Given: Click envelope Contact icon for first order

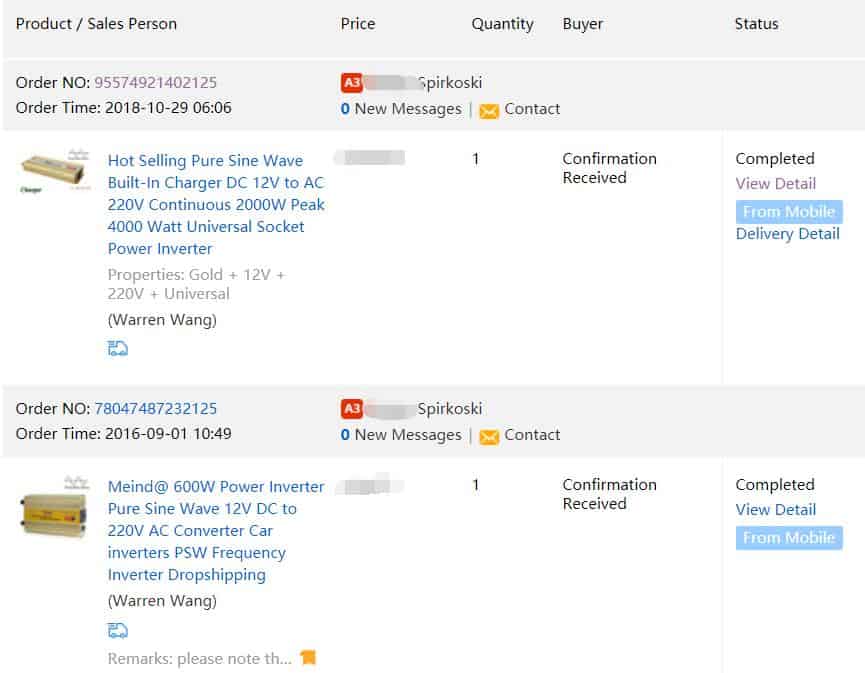Looking at the screenshot, I should tap(489, 111).
